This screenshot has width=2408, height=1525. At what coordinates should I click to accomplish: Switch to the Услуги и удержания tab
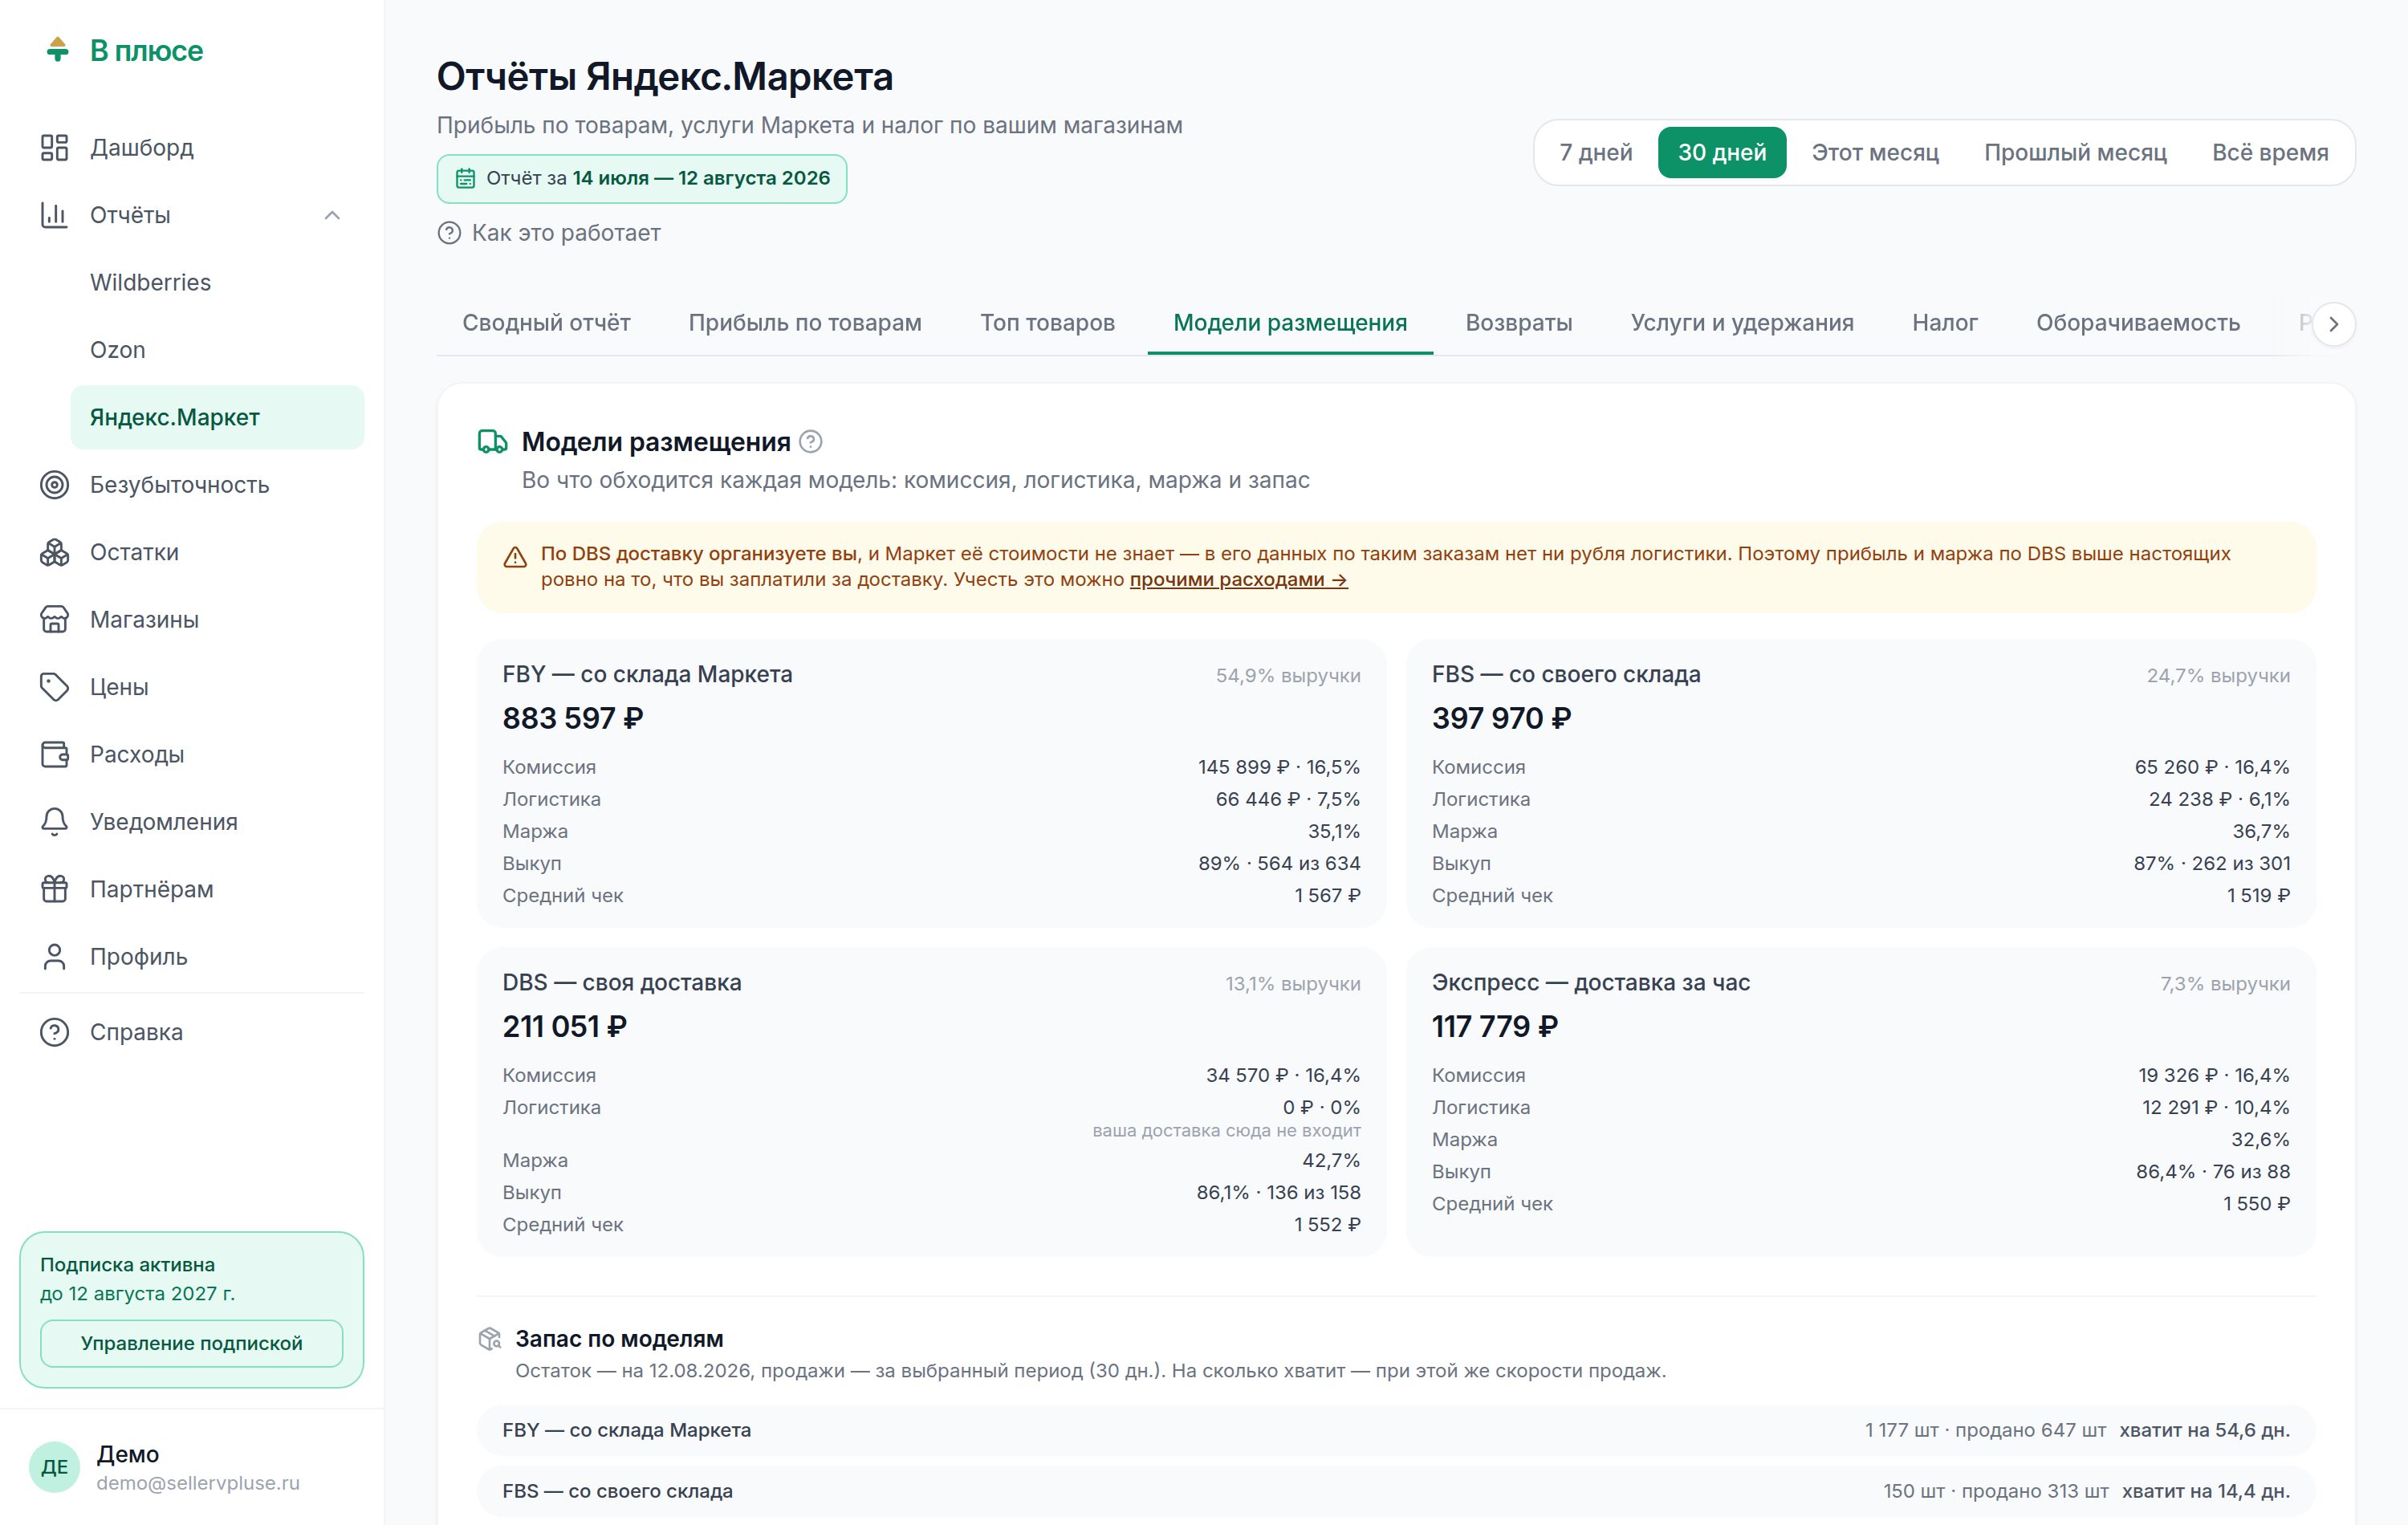[1742, 323]
